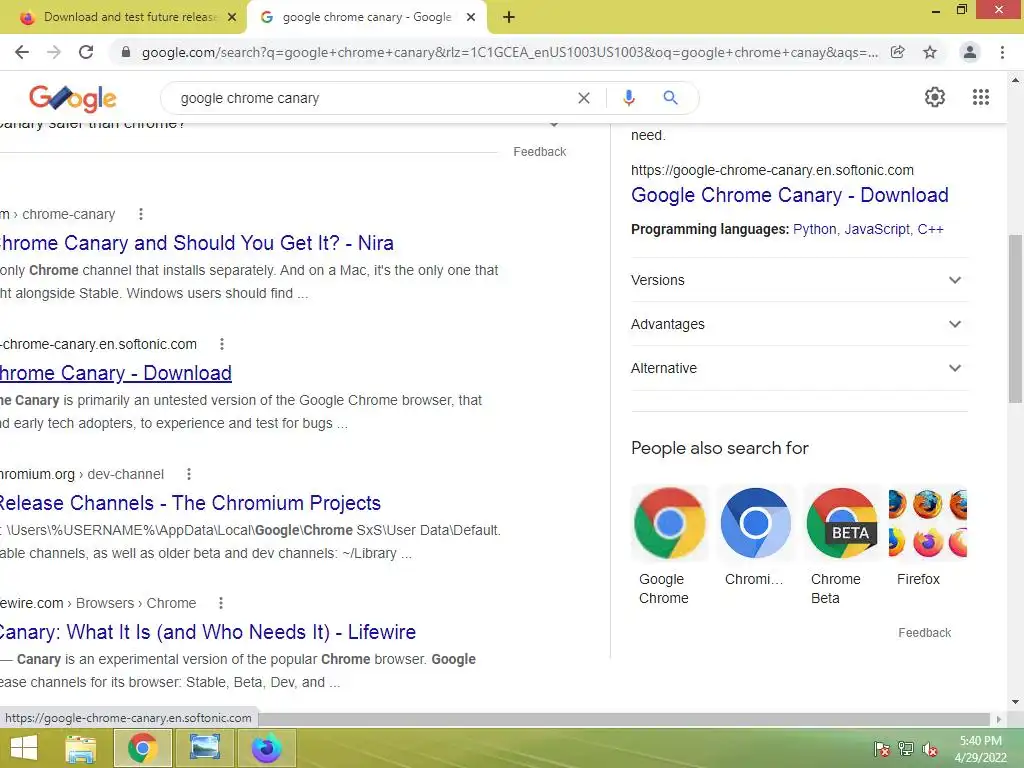The height and width of the screenshot is (768, 1024).
Task: Click the JavaScript programming language link
Action: [876, 229]
